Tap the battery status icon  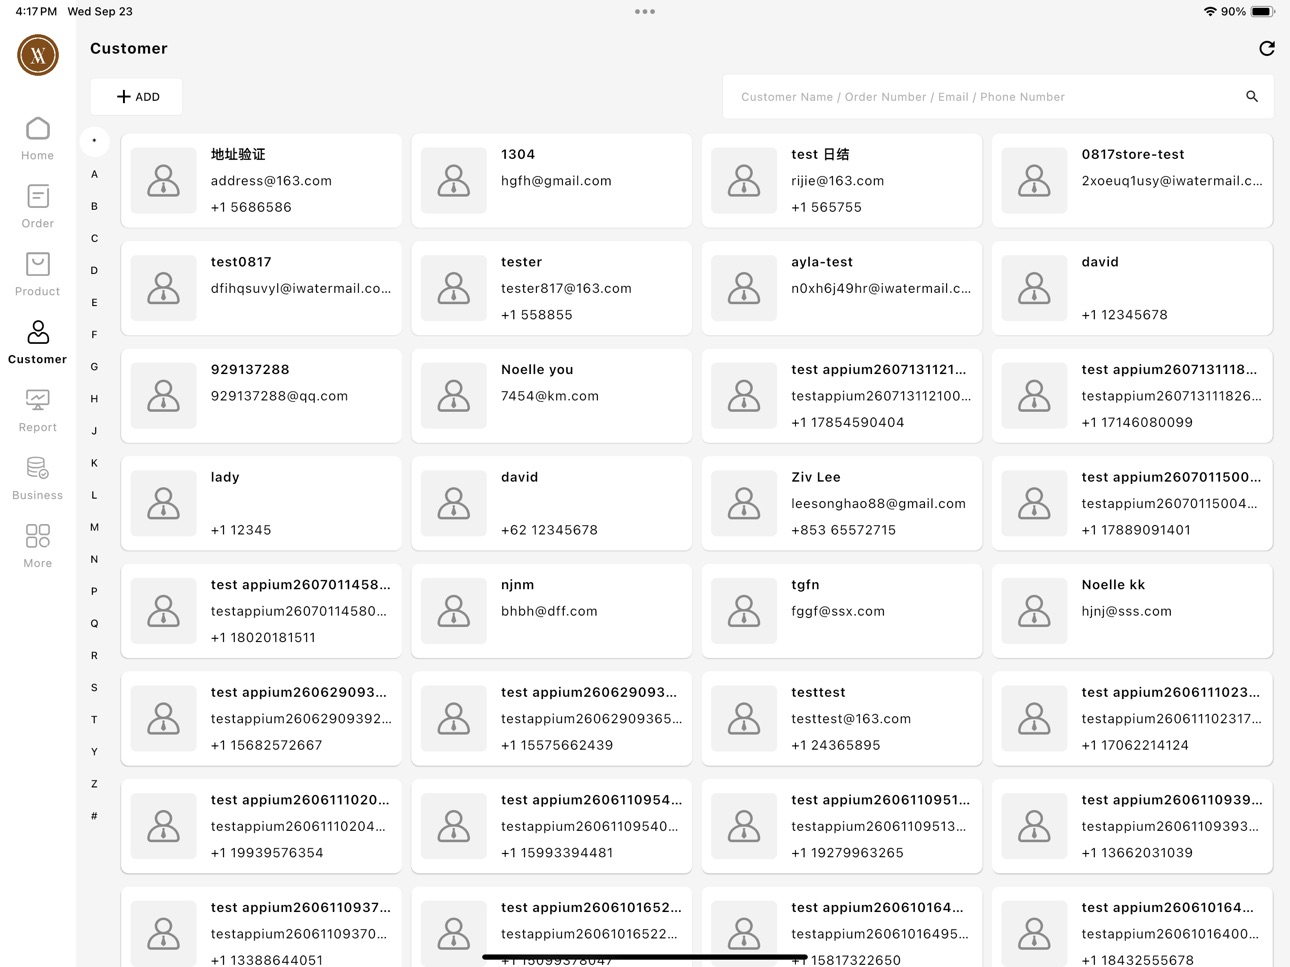(x=1263, y=12)
